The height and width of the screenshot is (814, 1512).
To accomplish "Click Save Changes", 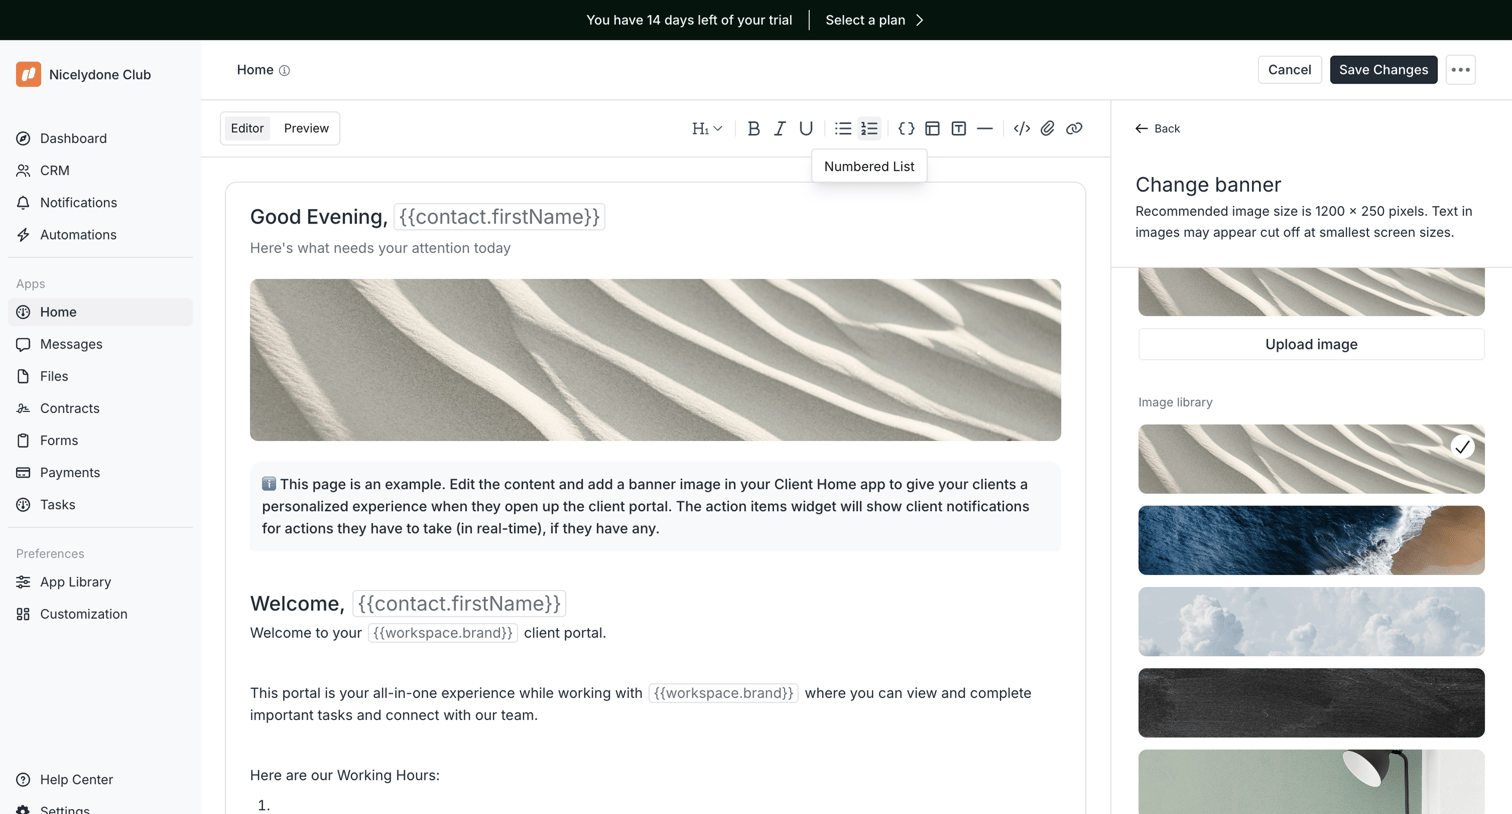I will point(1383,70).
